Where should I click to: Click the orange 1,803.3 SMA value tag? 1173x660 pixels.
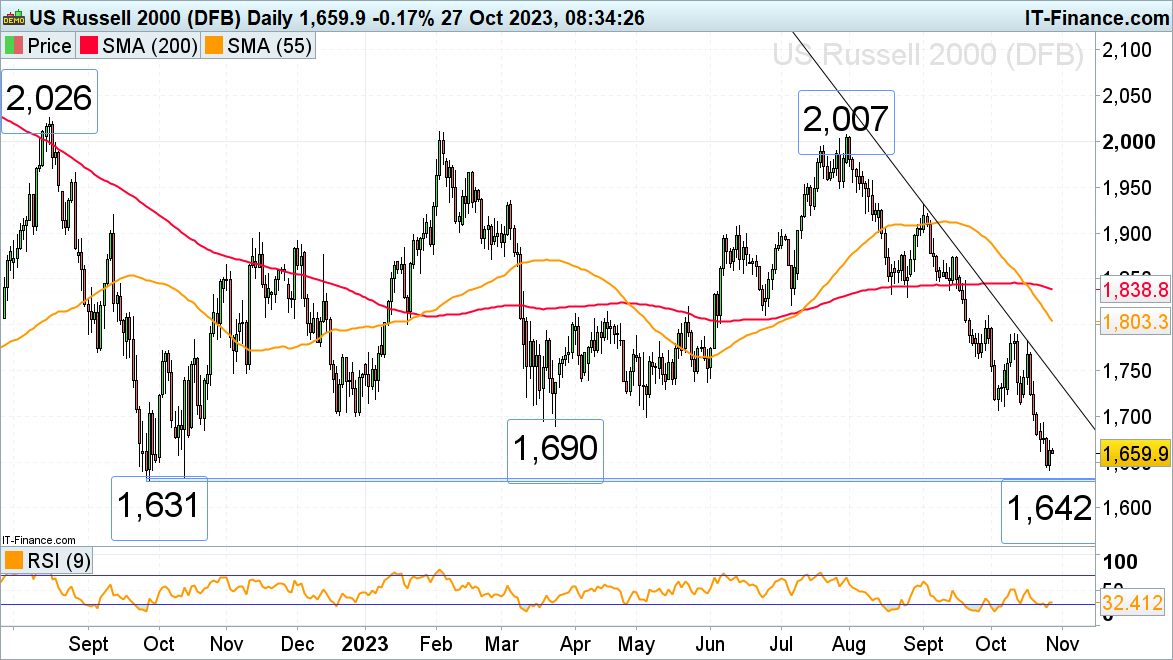click(x=1135, y=323)
